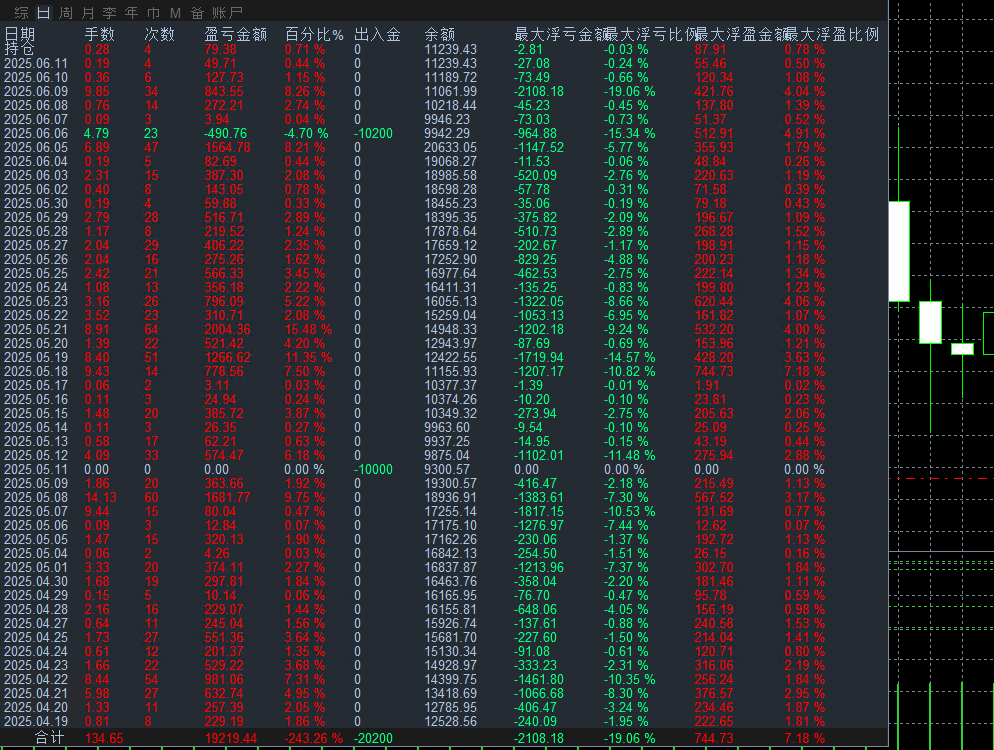
Task: Click balance 9300.57 cell
Action: click(447, 469)
